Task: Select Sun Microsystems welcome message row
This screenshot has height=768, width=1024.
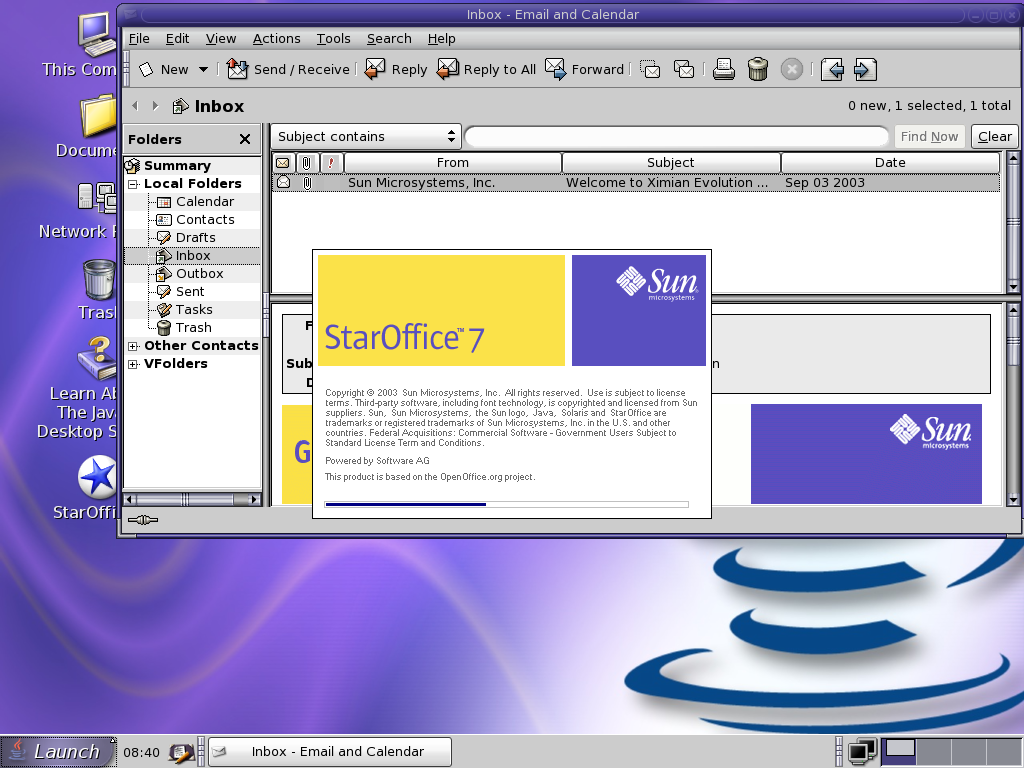Action: (635, 183)
